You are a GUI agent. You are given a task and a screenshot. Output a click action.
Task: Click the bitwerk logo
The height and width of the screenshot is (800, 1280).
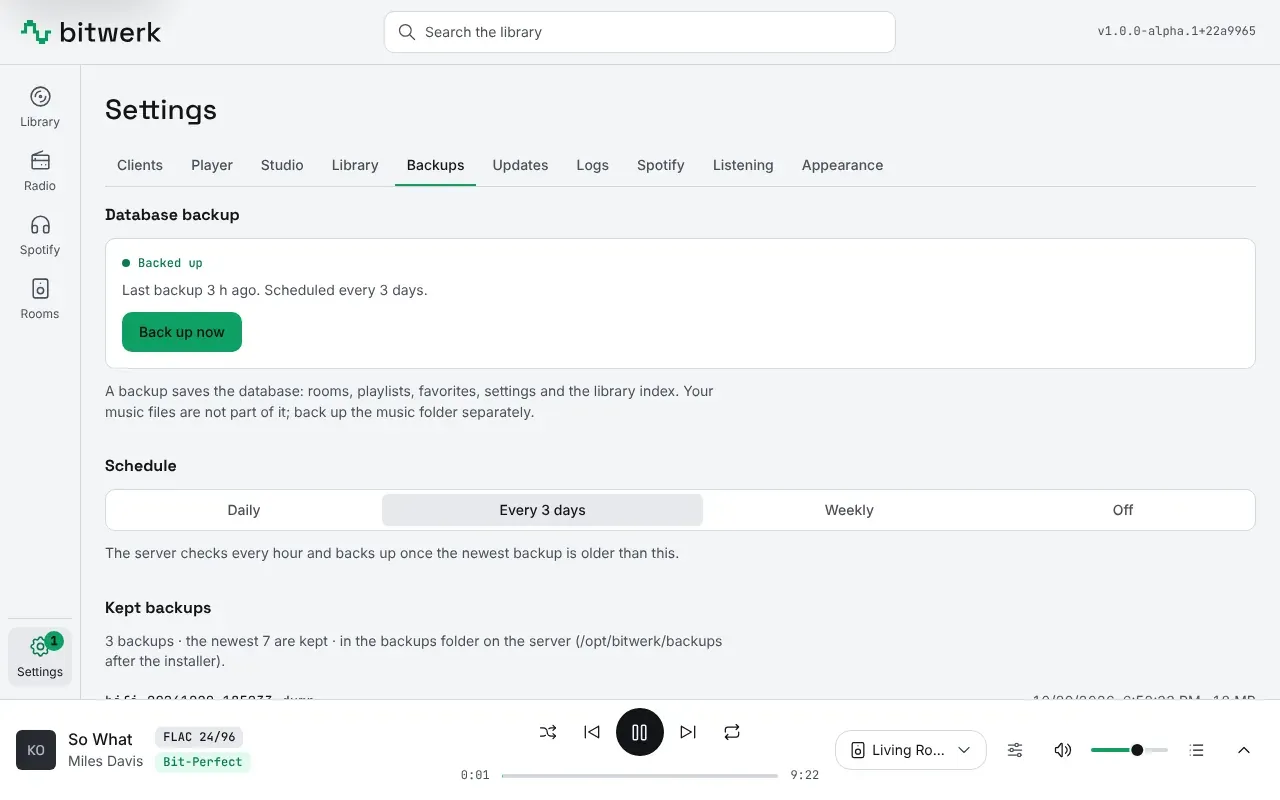point(91,32)
